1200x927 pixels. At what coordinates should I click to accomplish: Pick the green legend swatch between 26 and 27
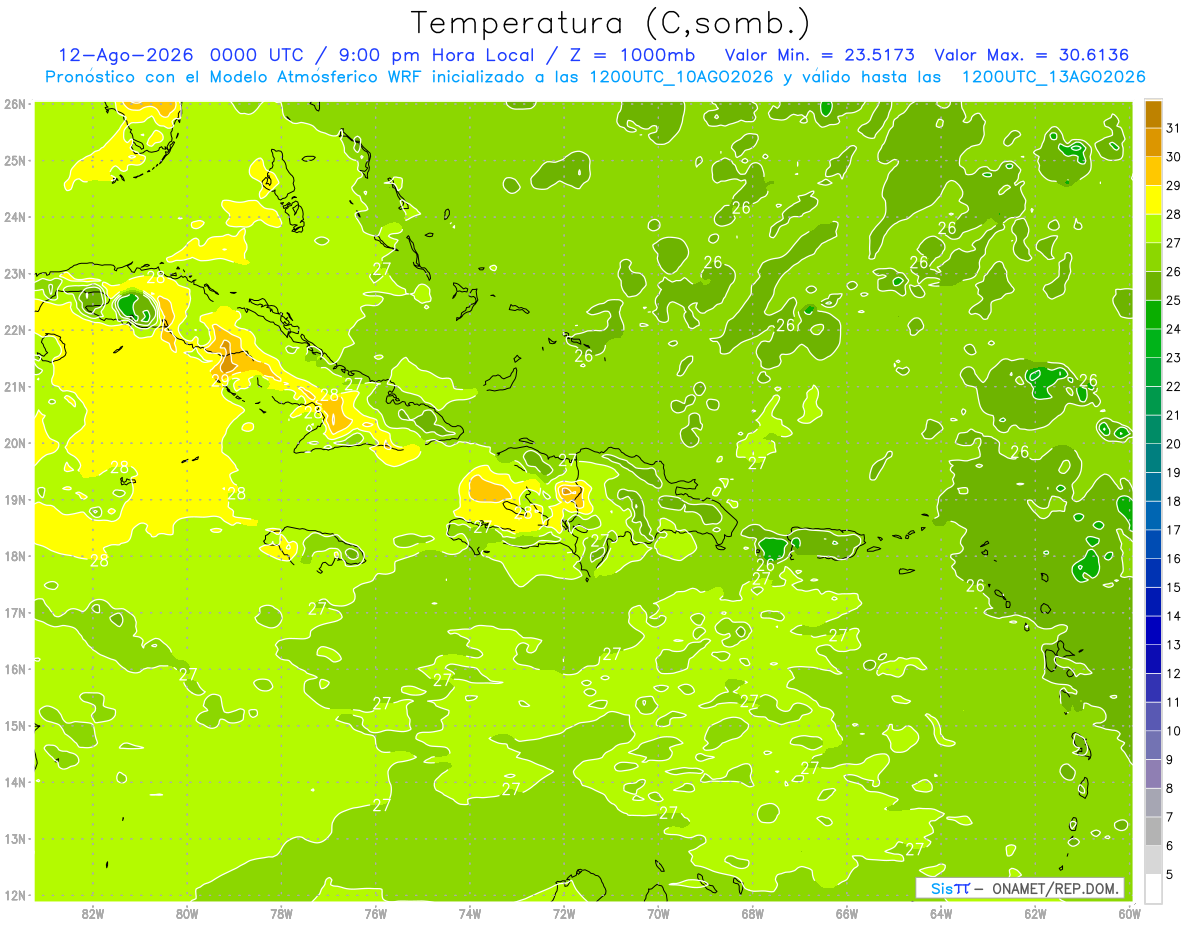1153,258
